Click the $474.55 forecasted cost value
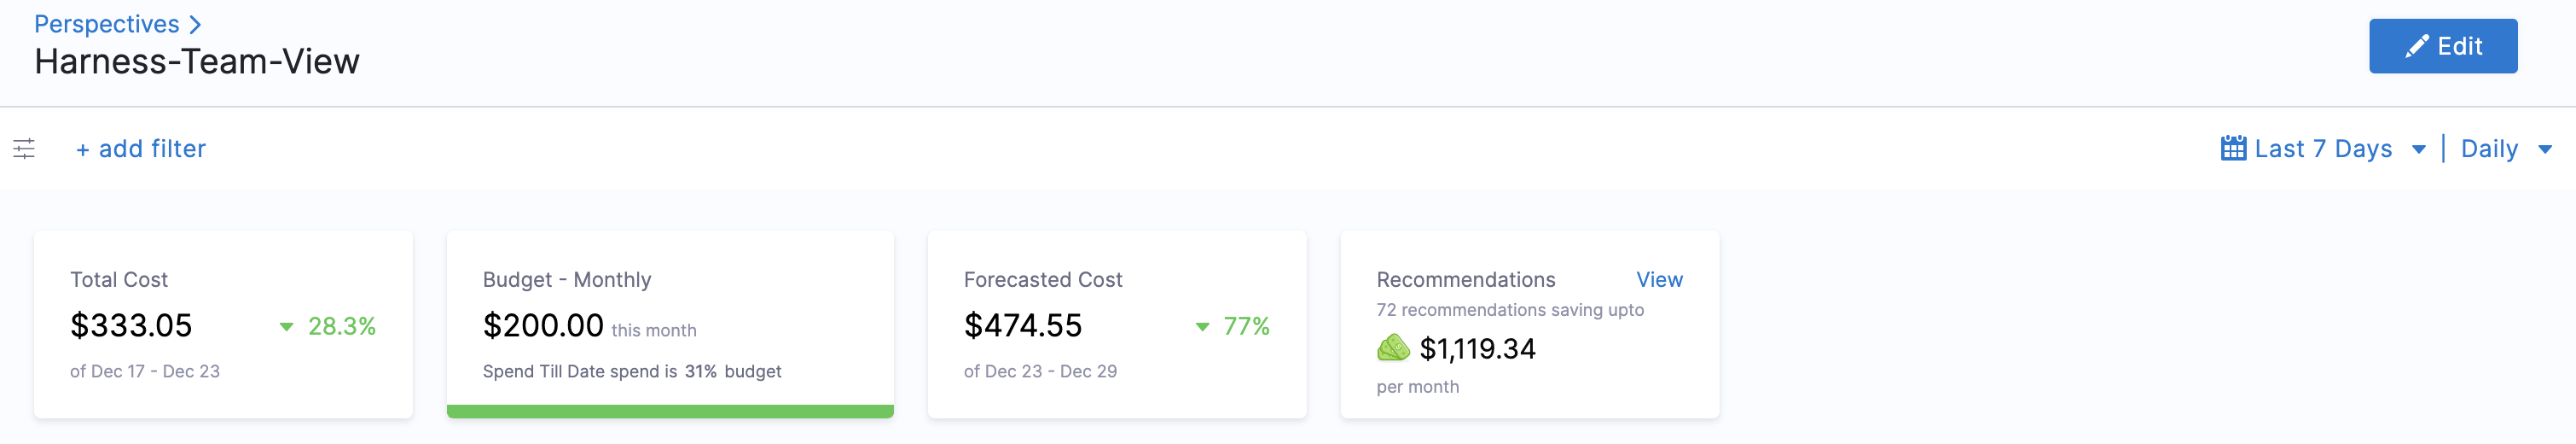2576x444 pixels. [x=1023, y=325]
